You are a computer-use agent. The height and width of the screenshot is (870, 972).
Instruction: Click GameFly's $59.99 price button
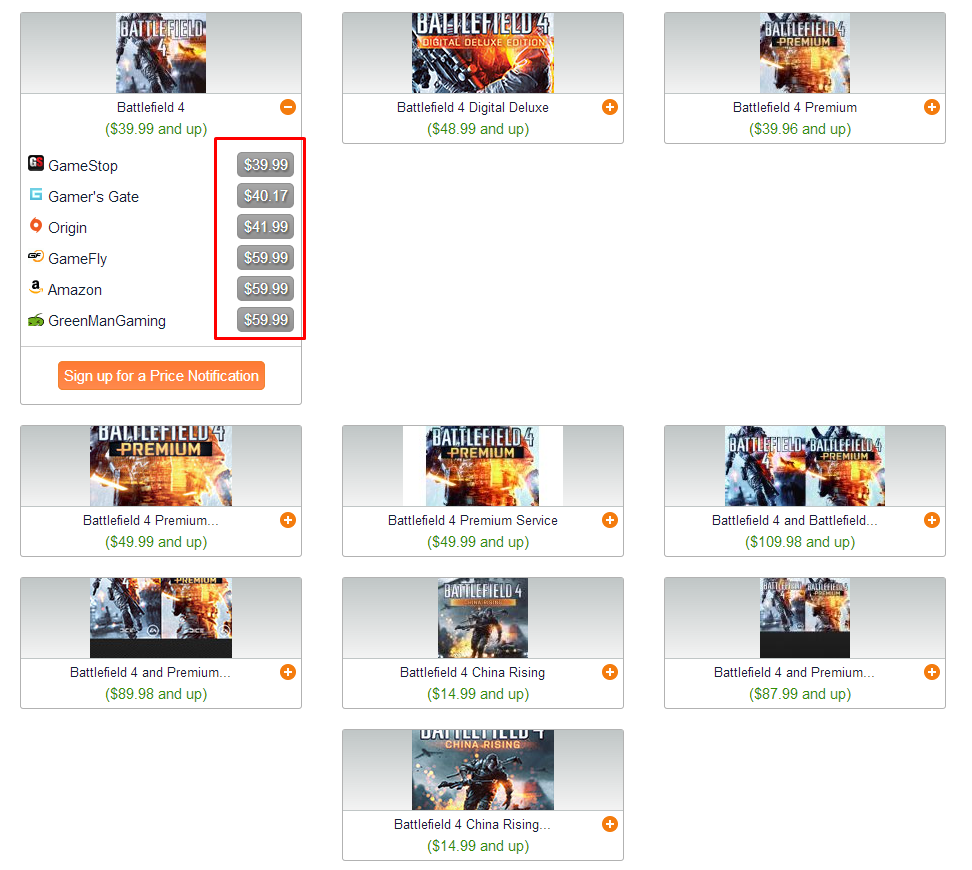click(265, 258)
